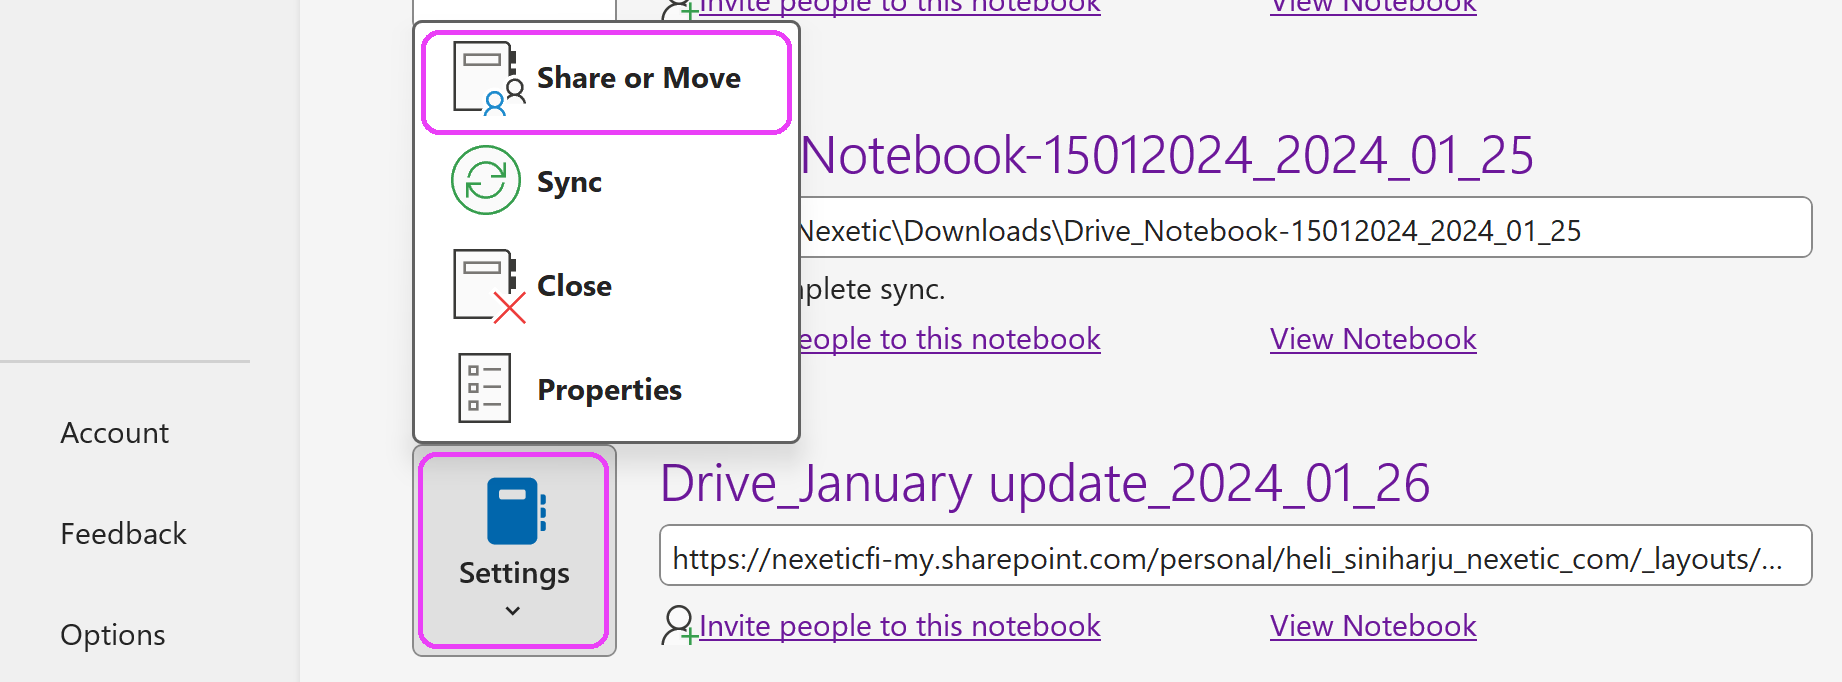Open Drive_January update_2024_01_26 title
The height and width of the screenshot is (682, 1842).
click(1045, 484)
